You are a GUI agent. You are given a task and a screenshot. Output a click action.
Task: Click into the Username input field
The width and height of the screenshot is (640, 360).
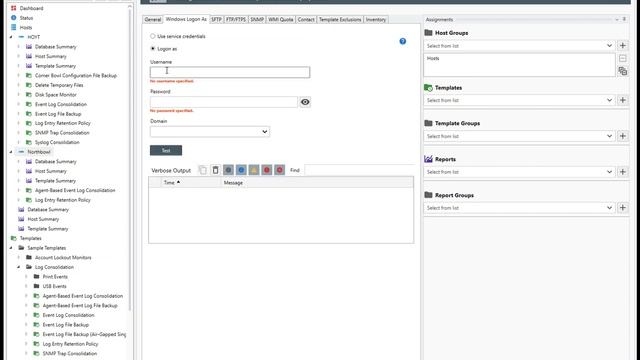[x=230, y=72]
